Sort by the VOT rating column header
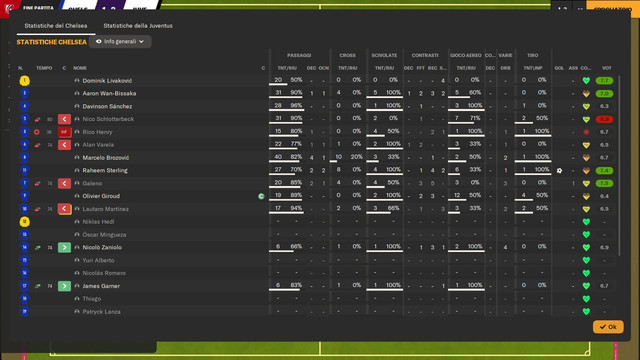This screenshot has height=360, width=640. pos(607,68)
